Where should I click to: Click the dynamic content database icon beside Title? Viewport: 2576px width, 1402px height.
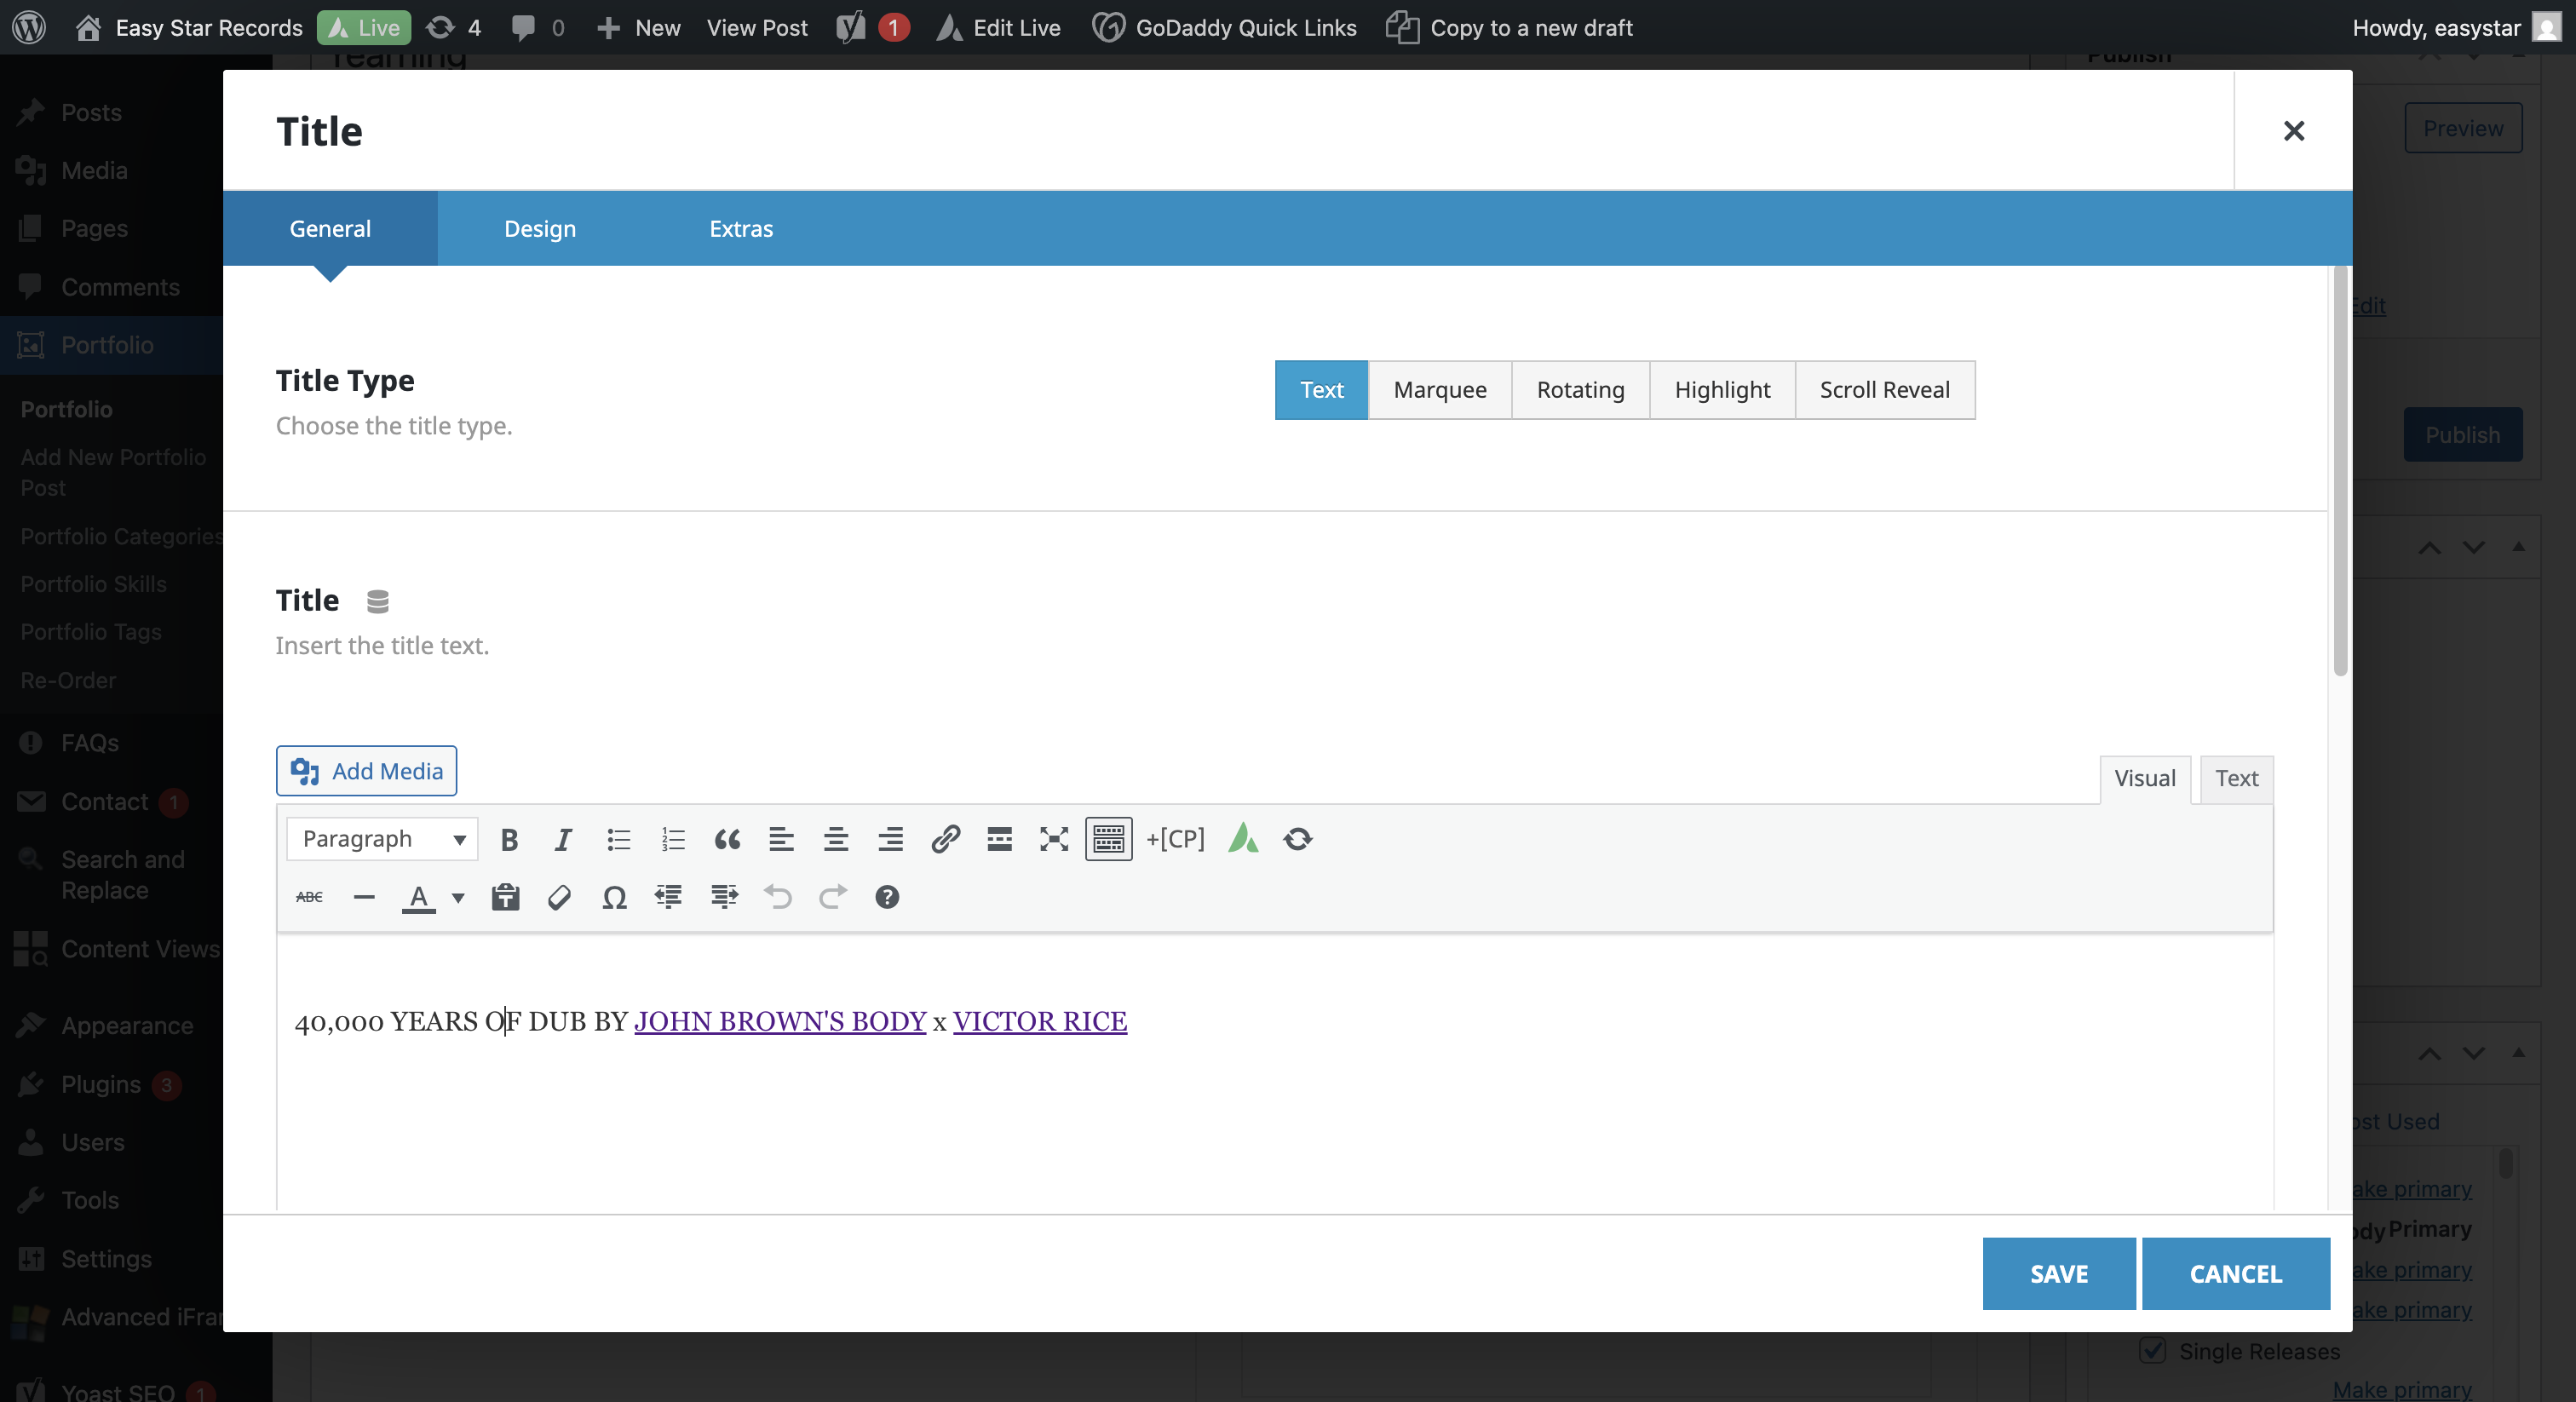pos(377,601)
